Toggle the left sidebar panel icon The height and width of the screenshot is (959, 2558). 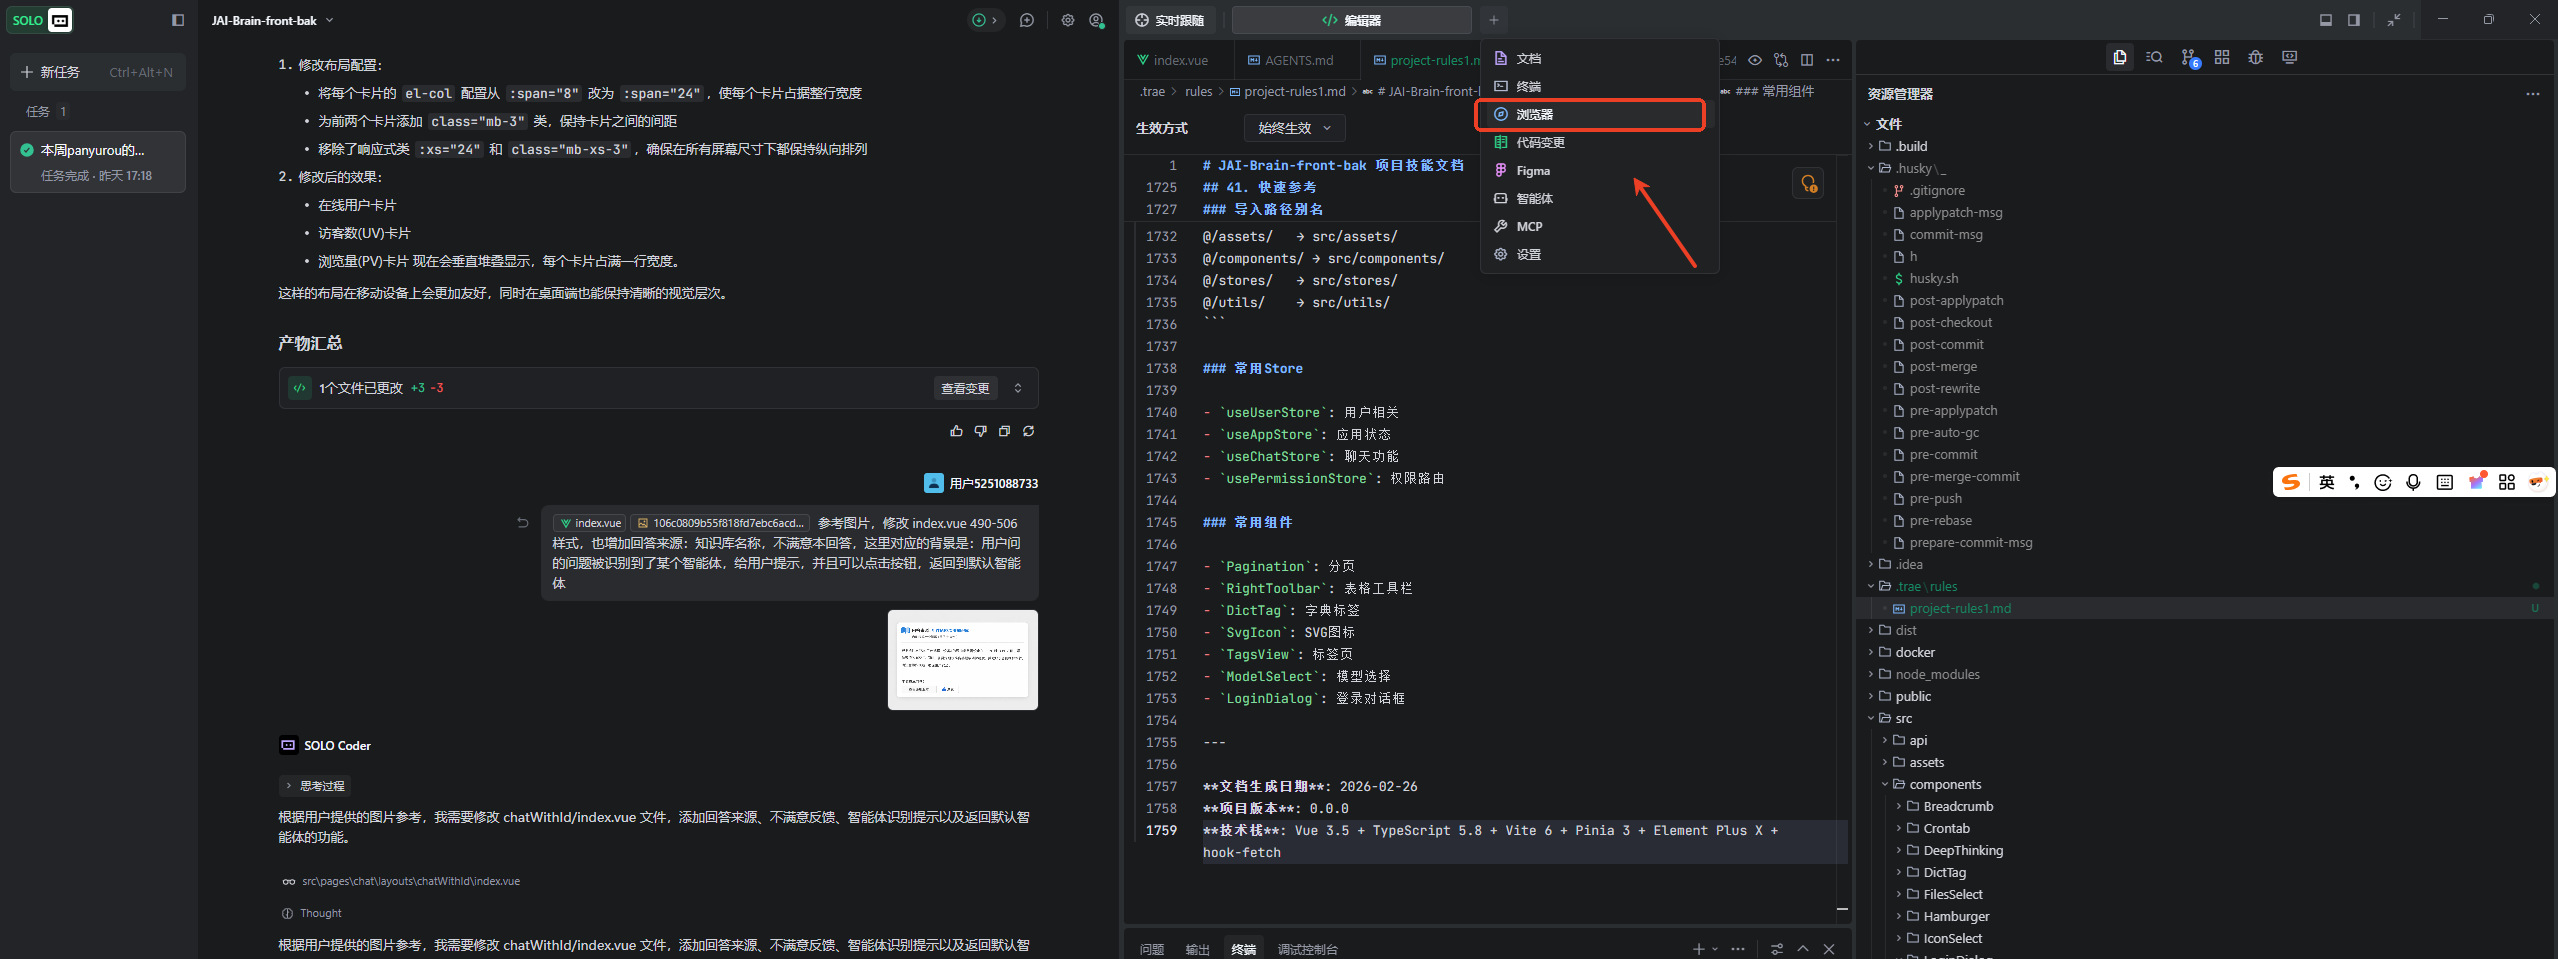coord(178,20)
